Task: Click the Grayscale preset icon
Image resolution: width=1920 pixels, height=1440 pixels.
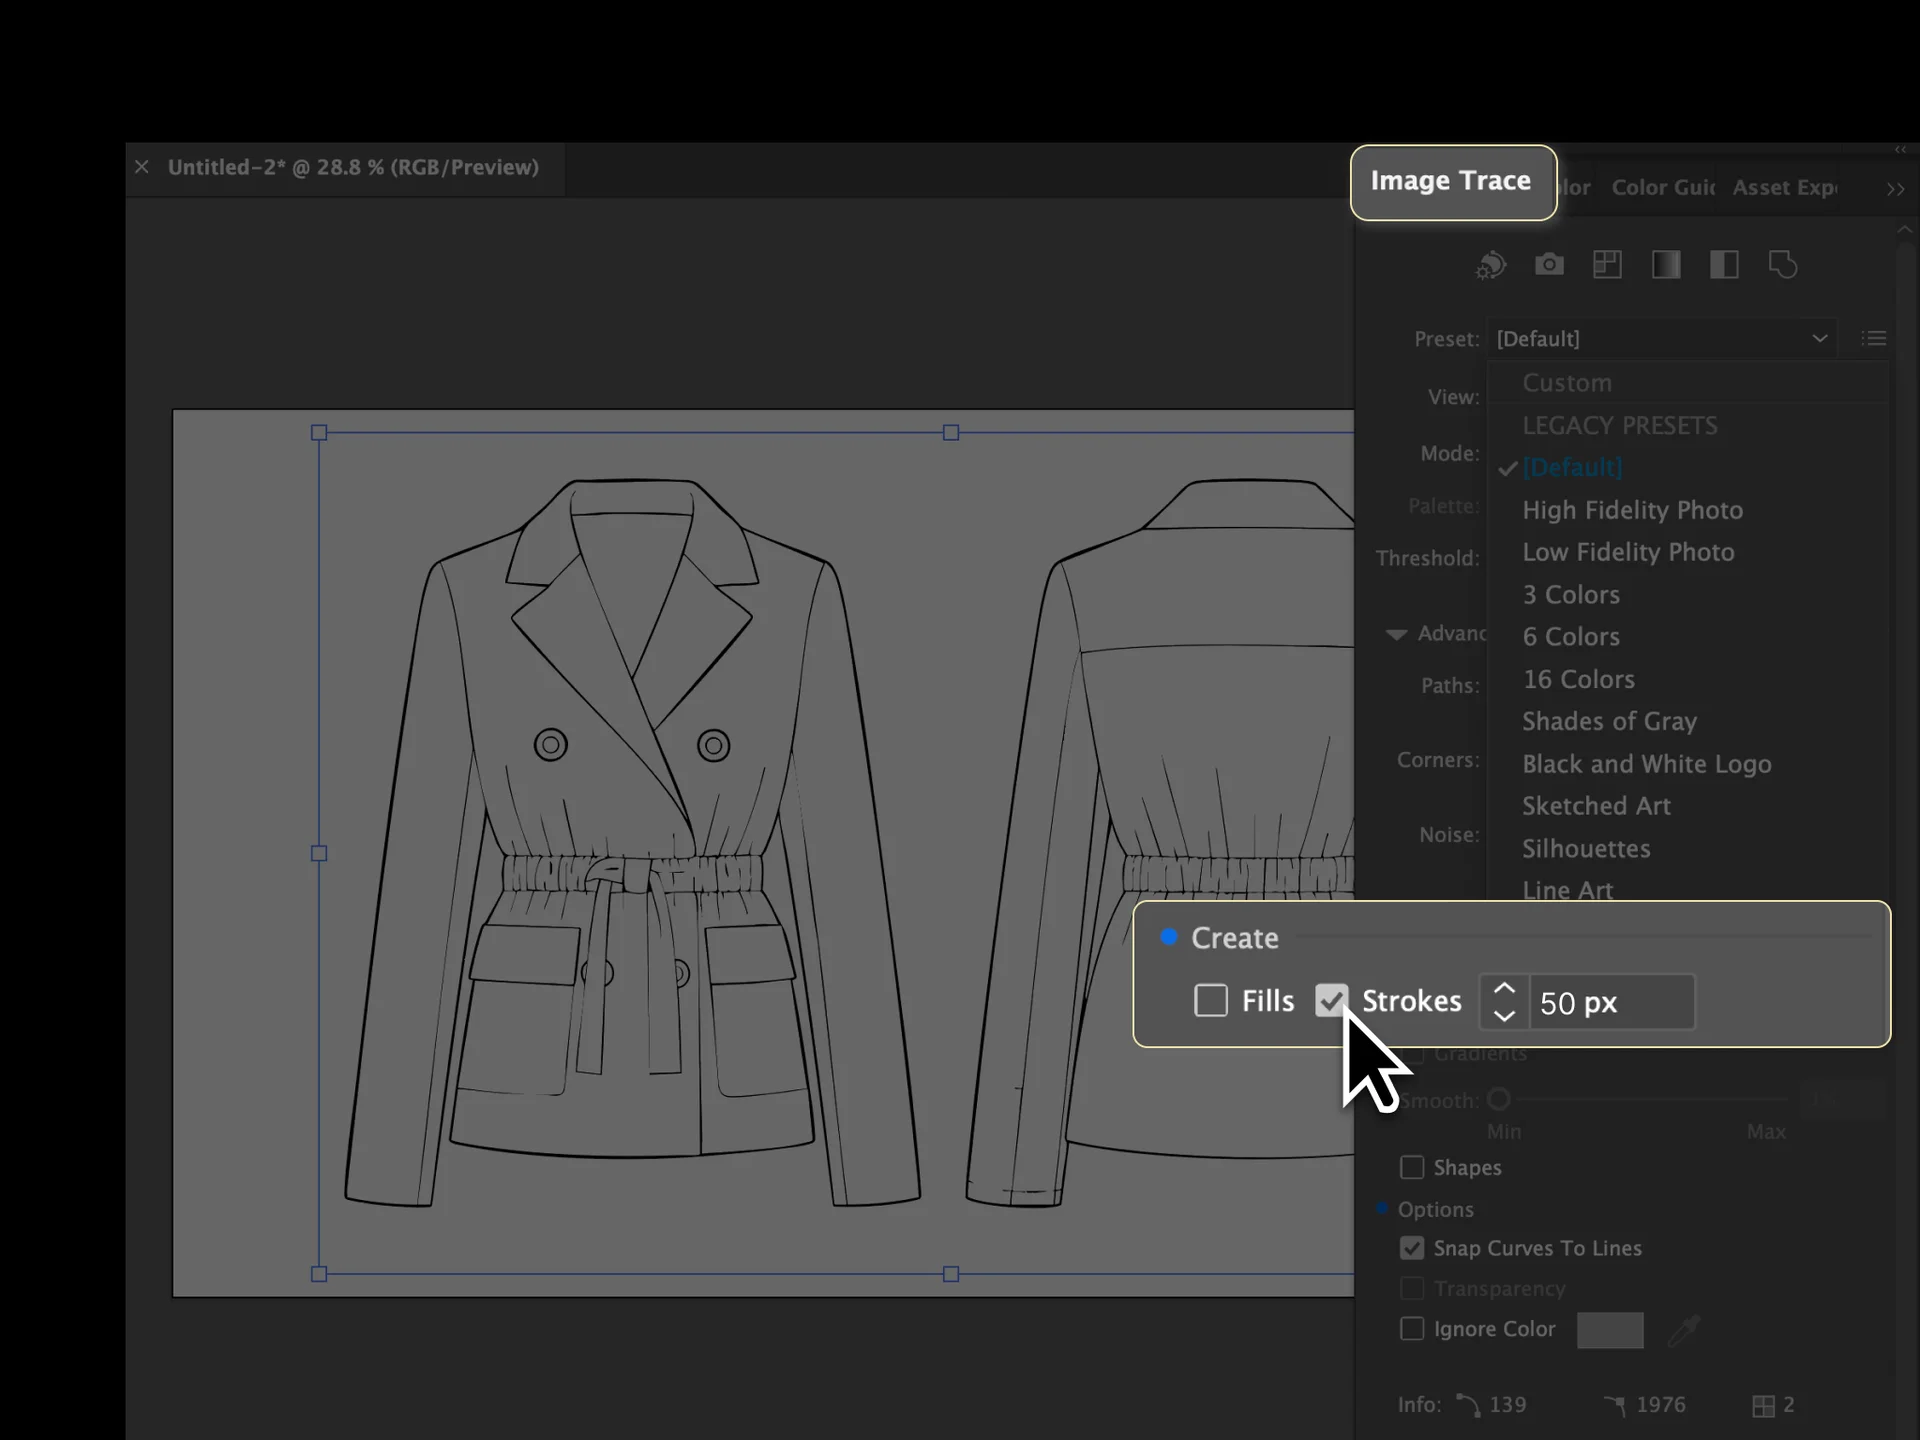Action: click(1666, 265)
